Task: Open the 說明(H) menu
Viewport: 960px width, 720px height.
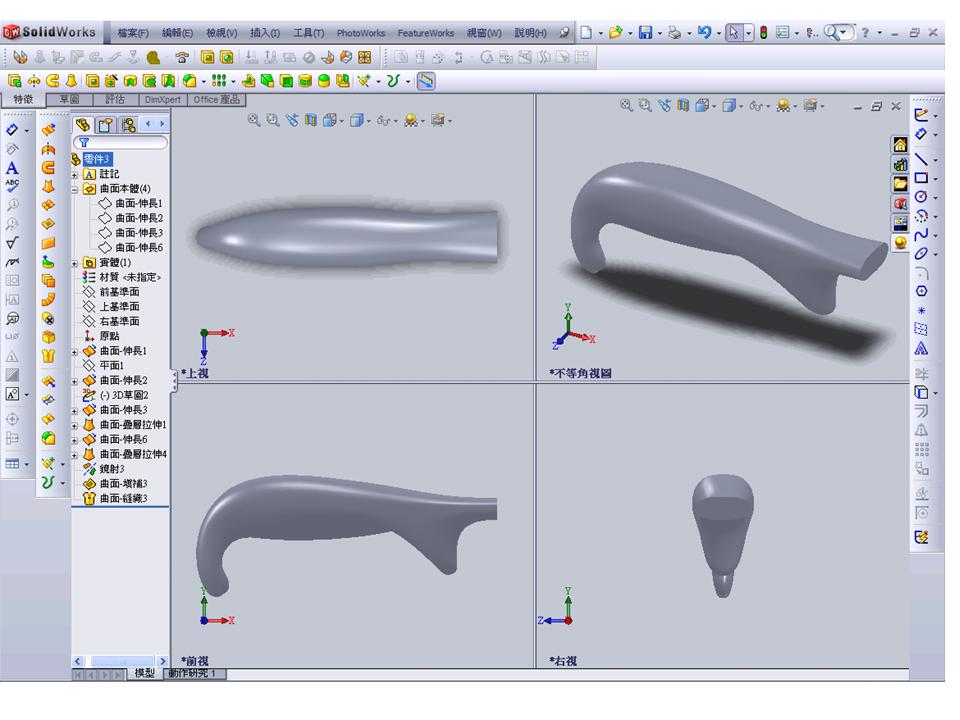Action: click(530, 33)
